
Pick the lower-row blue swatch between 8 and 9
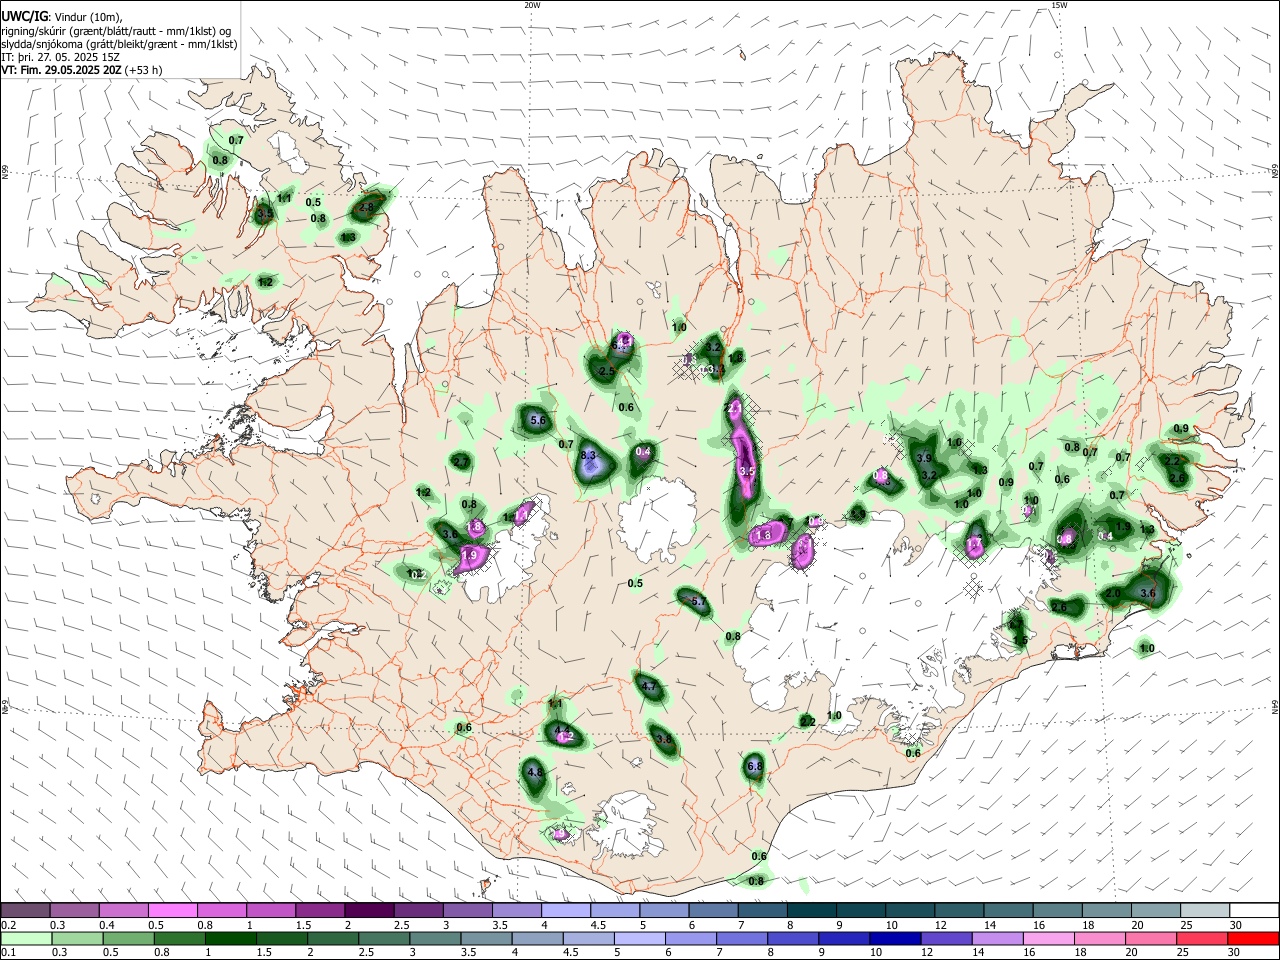tap(792, 939)
